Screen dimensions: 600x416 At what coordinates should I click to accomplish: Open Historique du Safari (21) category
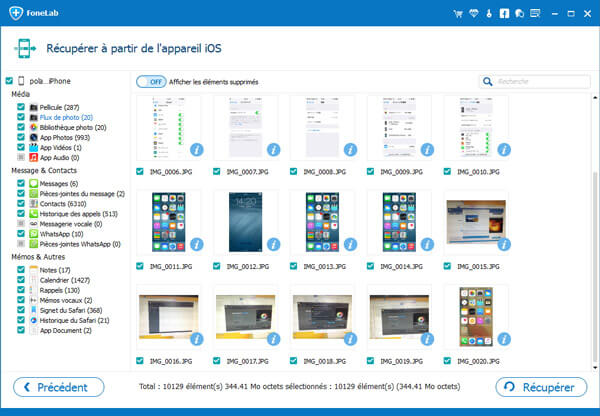pos(74,320)
